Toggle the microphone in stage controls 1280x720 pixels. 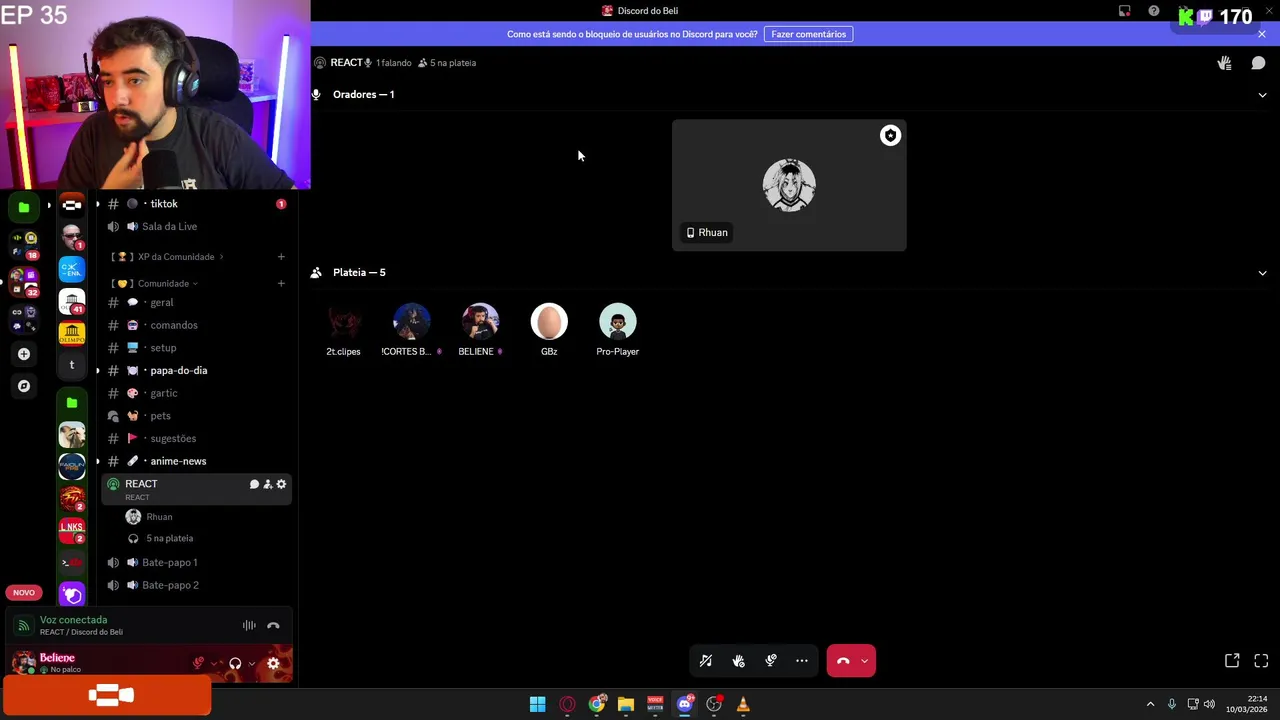771,661
